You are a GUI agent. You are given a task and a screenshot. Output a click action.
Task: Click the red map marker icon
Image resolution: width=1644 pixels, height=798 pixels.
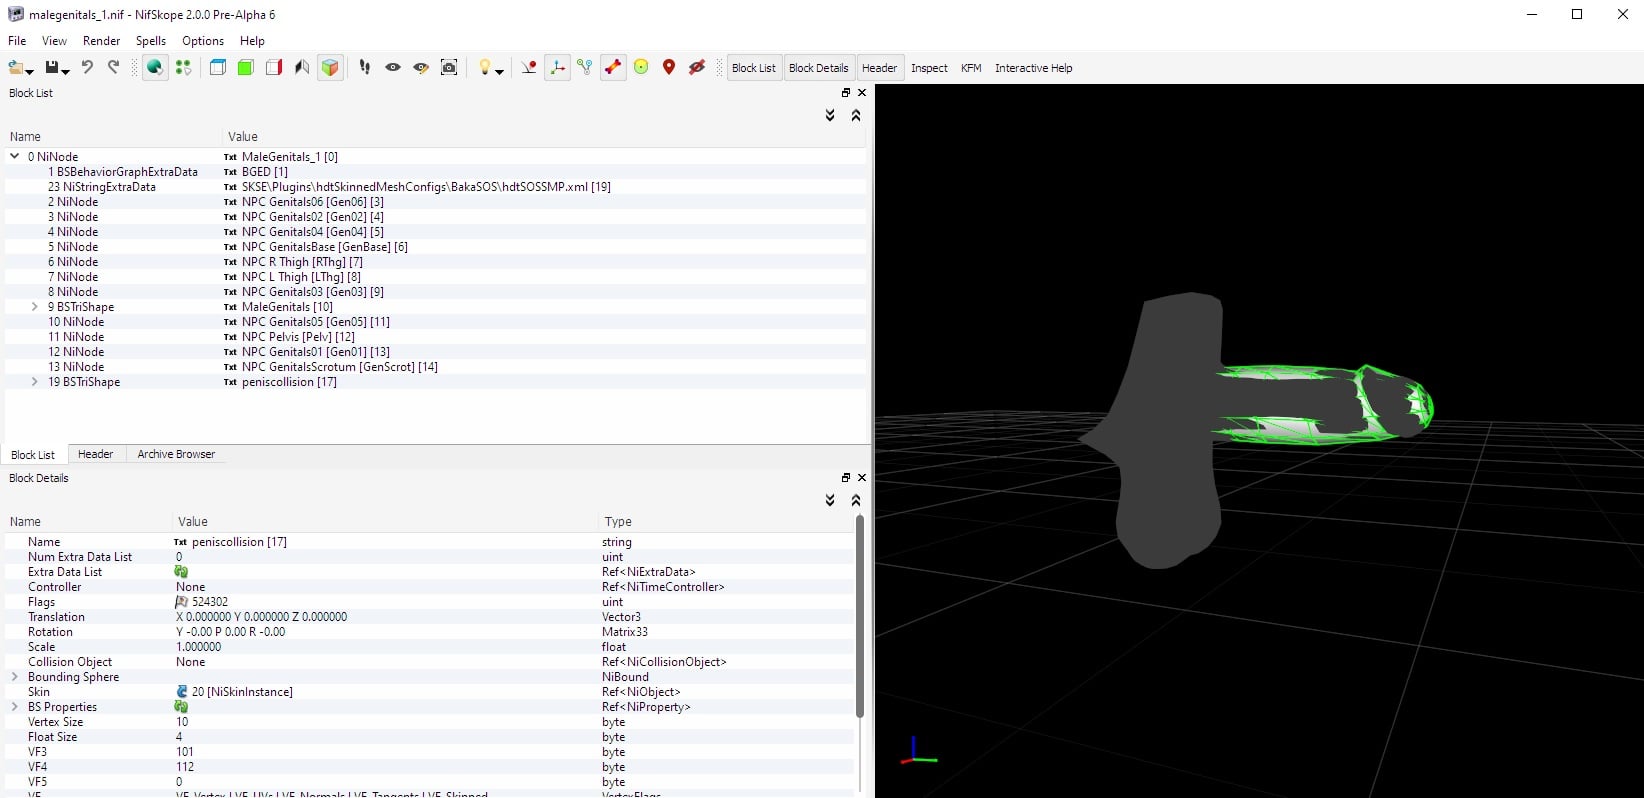(669, 67)
